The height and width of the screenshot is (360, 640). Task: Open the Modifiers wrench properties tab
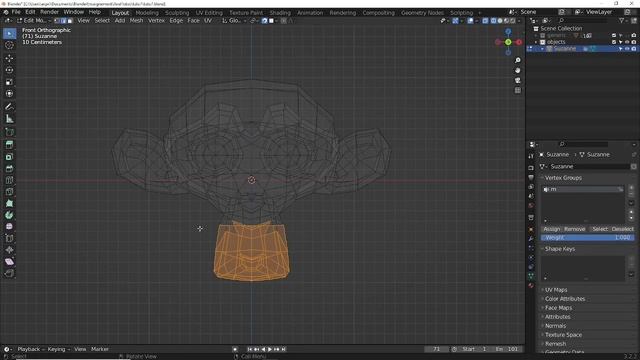[x=531, y=238]
